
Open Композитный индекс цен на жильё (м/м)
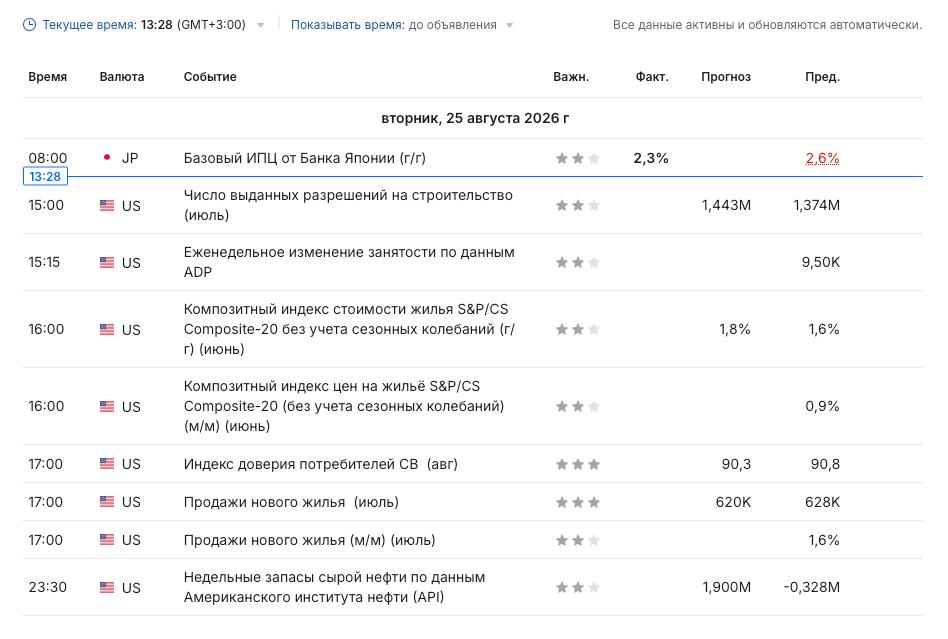point(344,406)
